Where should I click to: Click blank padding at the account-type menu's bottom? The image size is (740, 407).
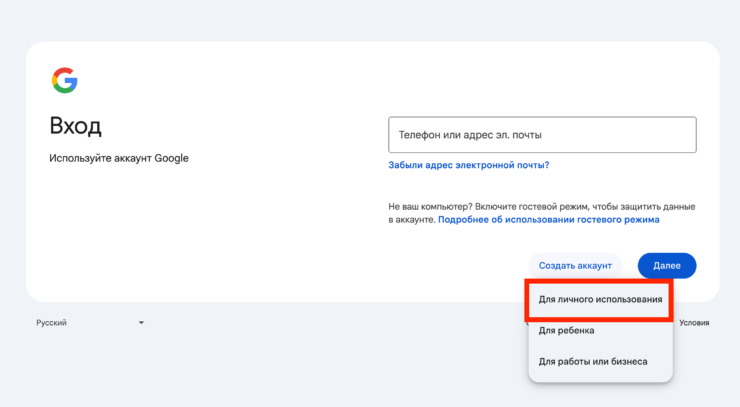click(x=600, y=377)
